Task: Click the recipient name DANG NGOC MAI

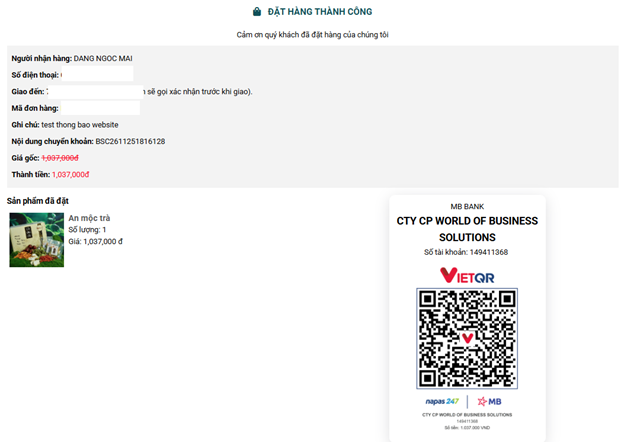Action: coord(103,58)
